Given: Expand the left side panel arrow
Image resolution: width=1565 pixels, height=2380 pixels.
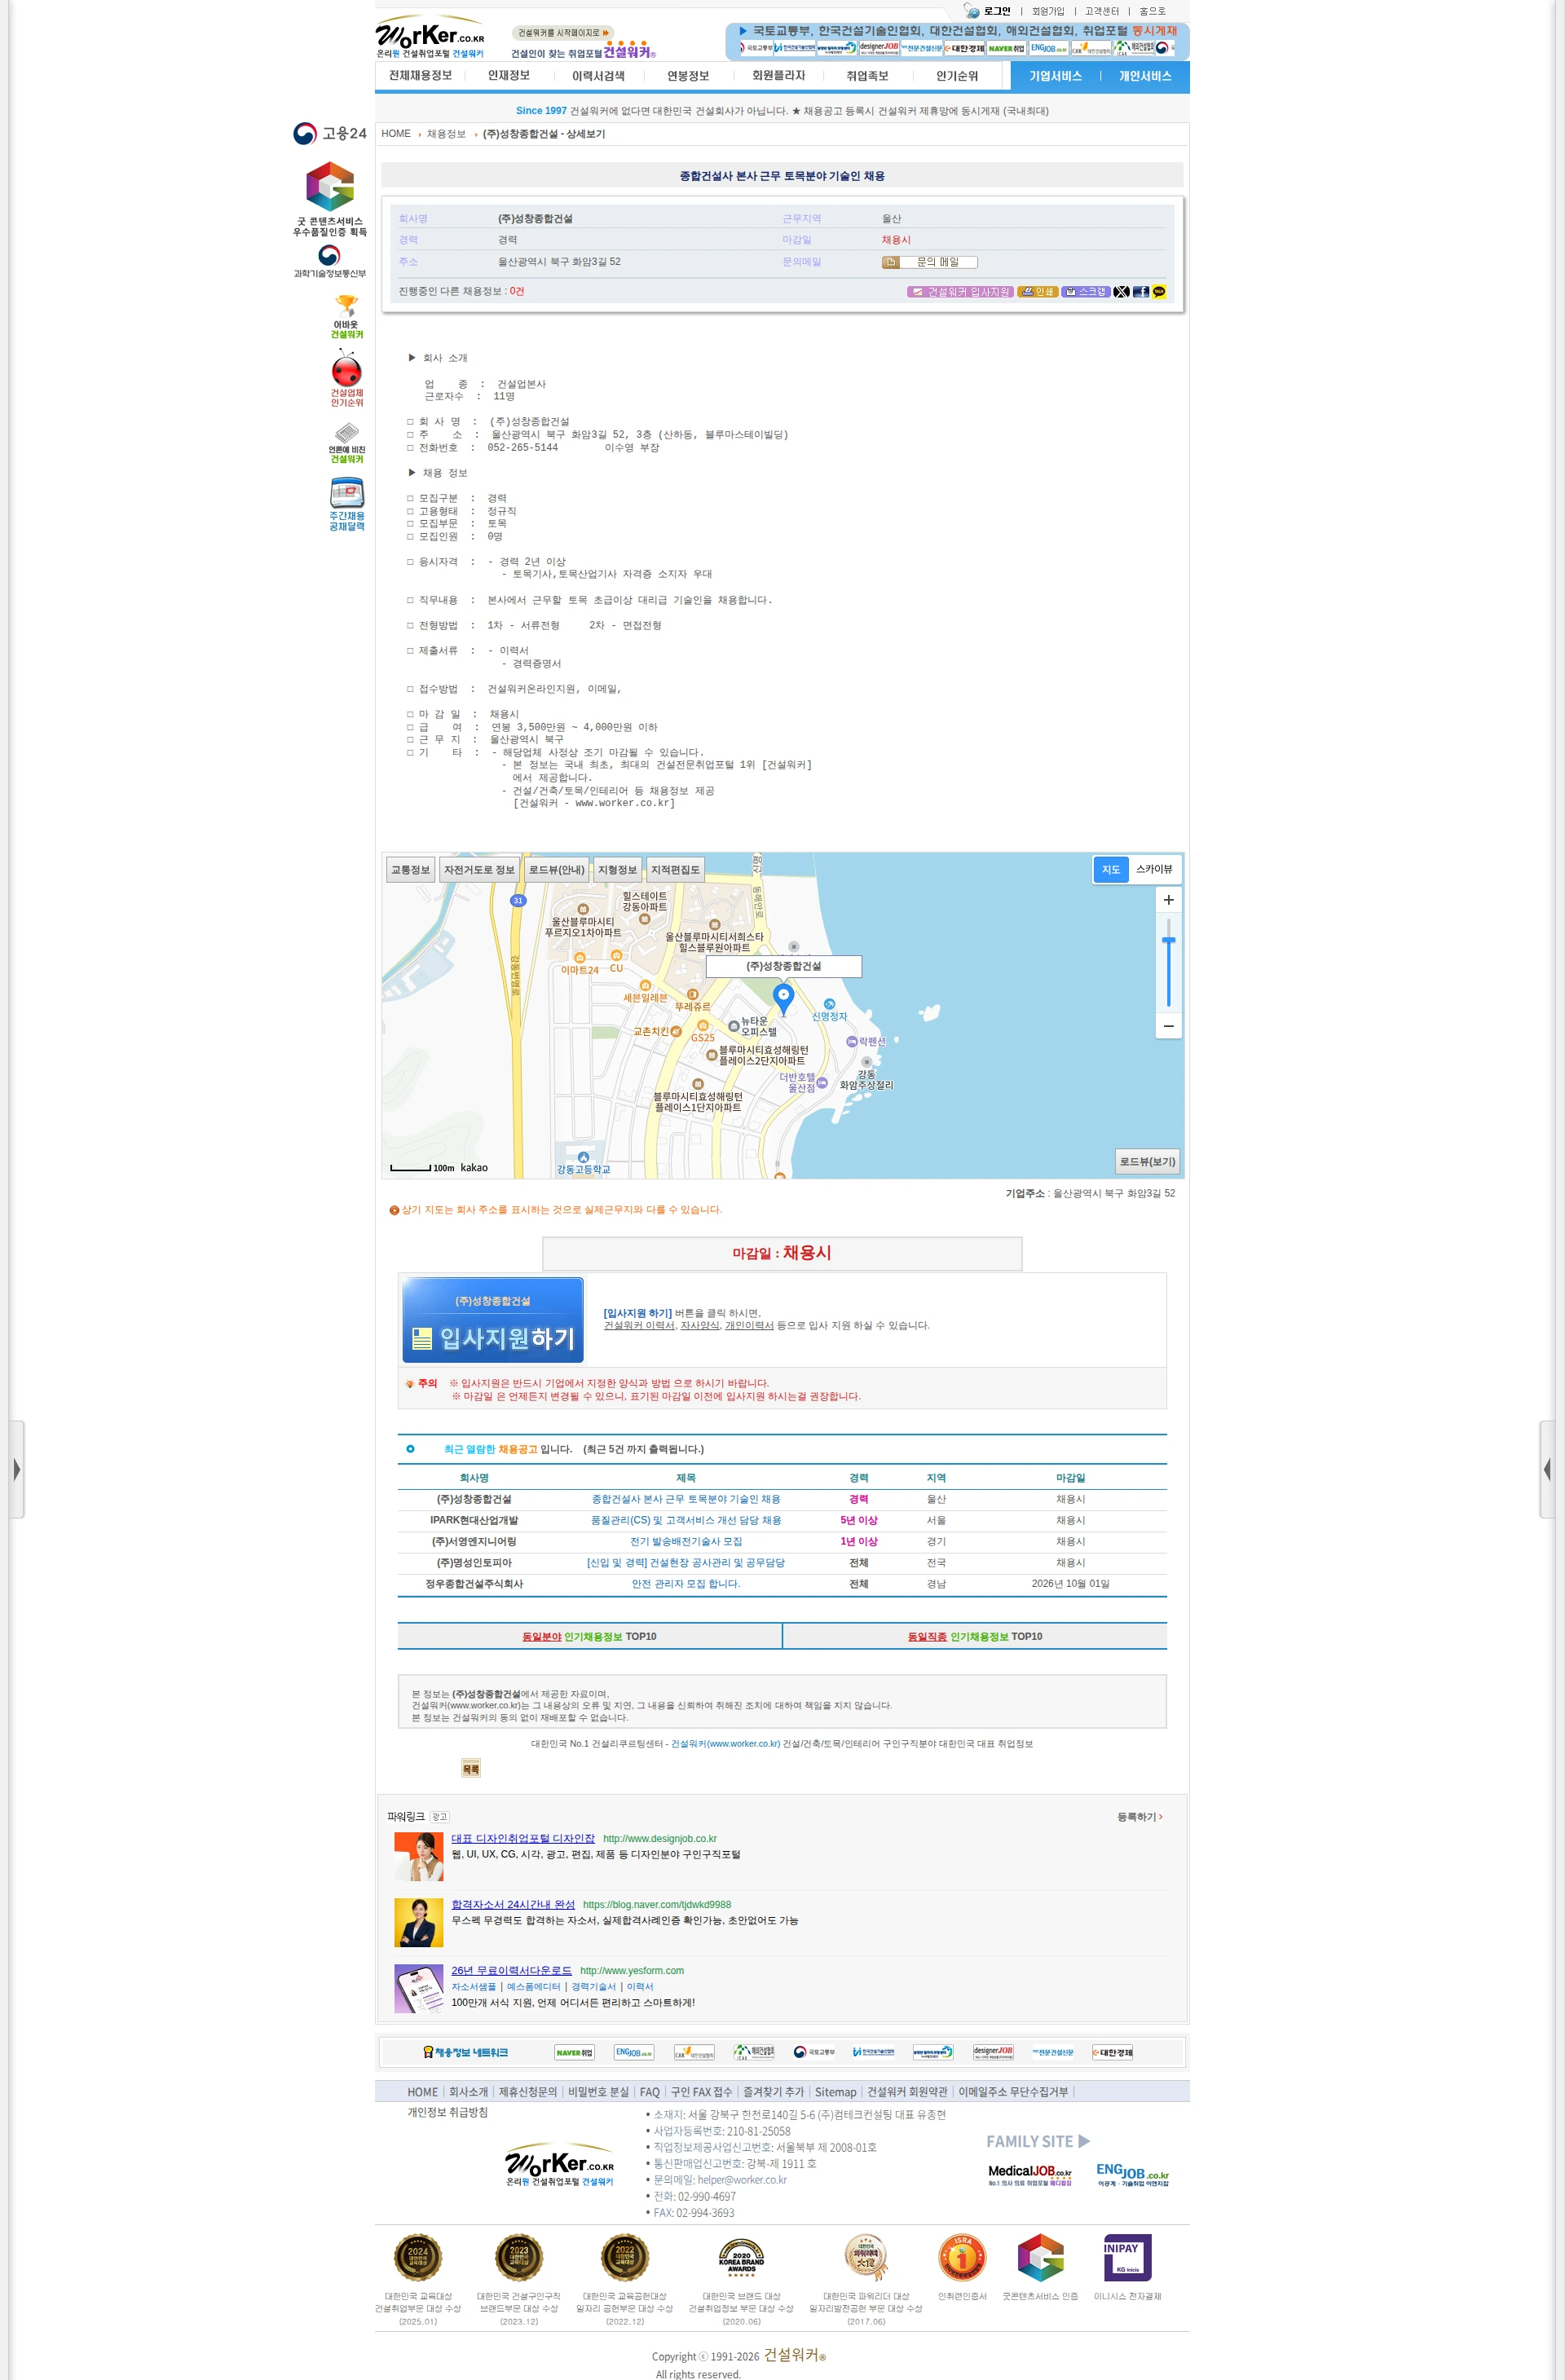Looking at the screenshot, I should tap(17, 1469).
